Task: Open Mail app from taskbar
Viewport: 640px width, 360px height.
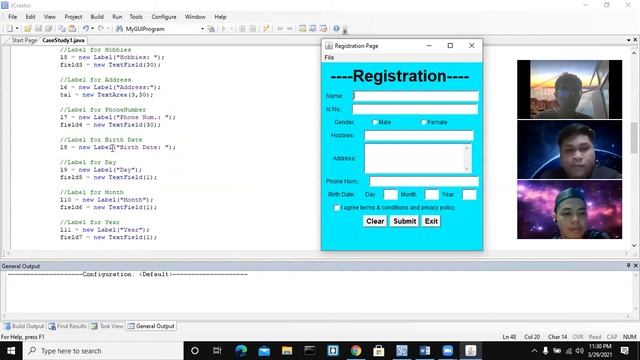Action: 264,351
